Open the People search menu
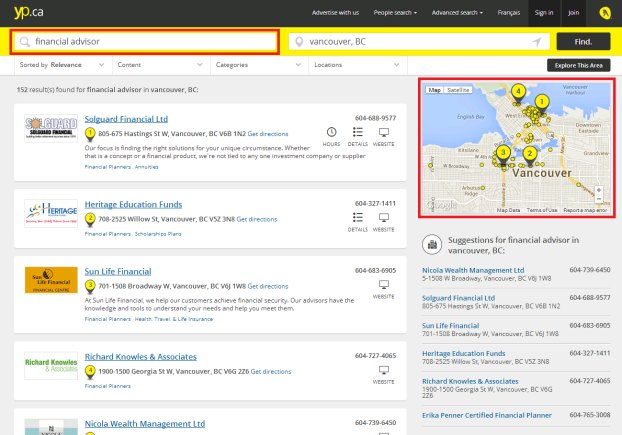Viewport: 622px width, 435px height. tap(397, 13)
